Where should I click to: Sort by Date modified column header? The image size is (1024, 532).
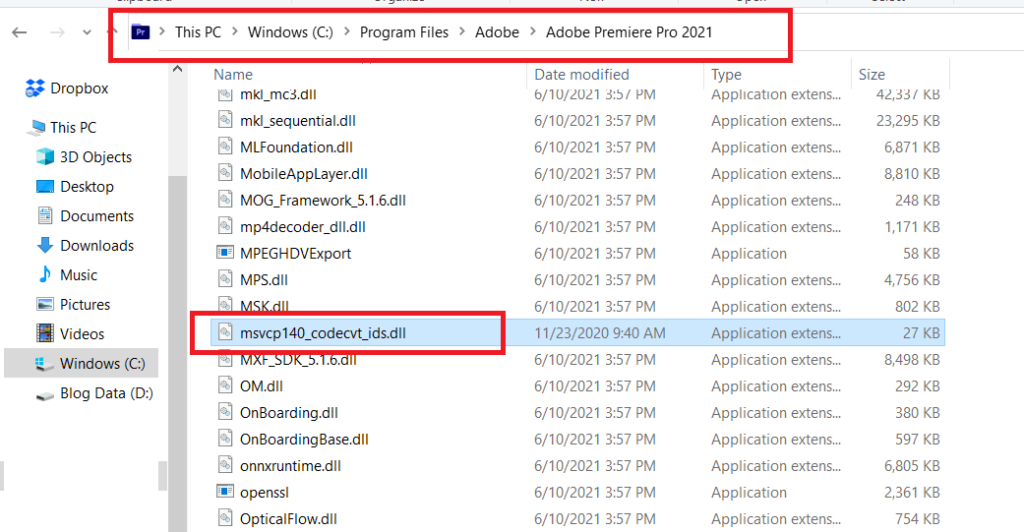coord(582,74)
